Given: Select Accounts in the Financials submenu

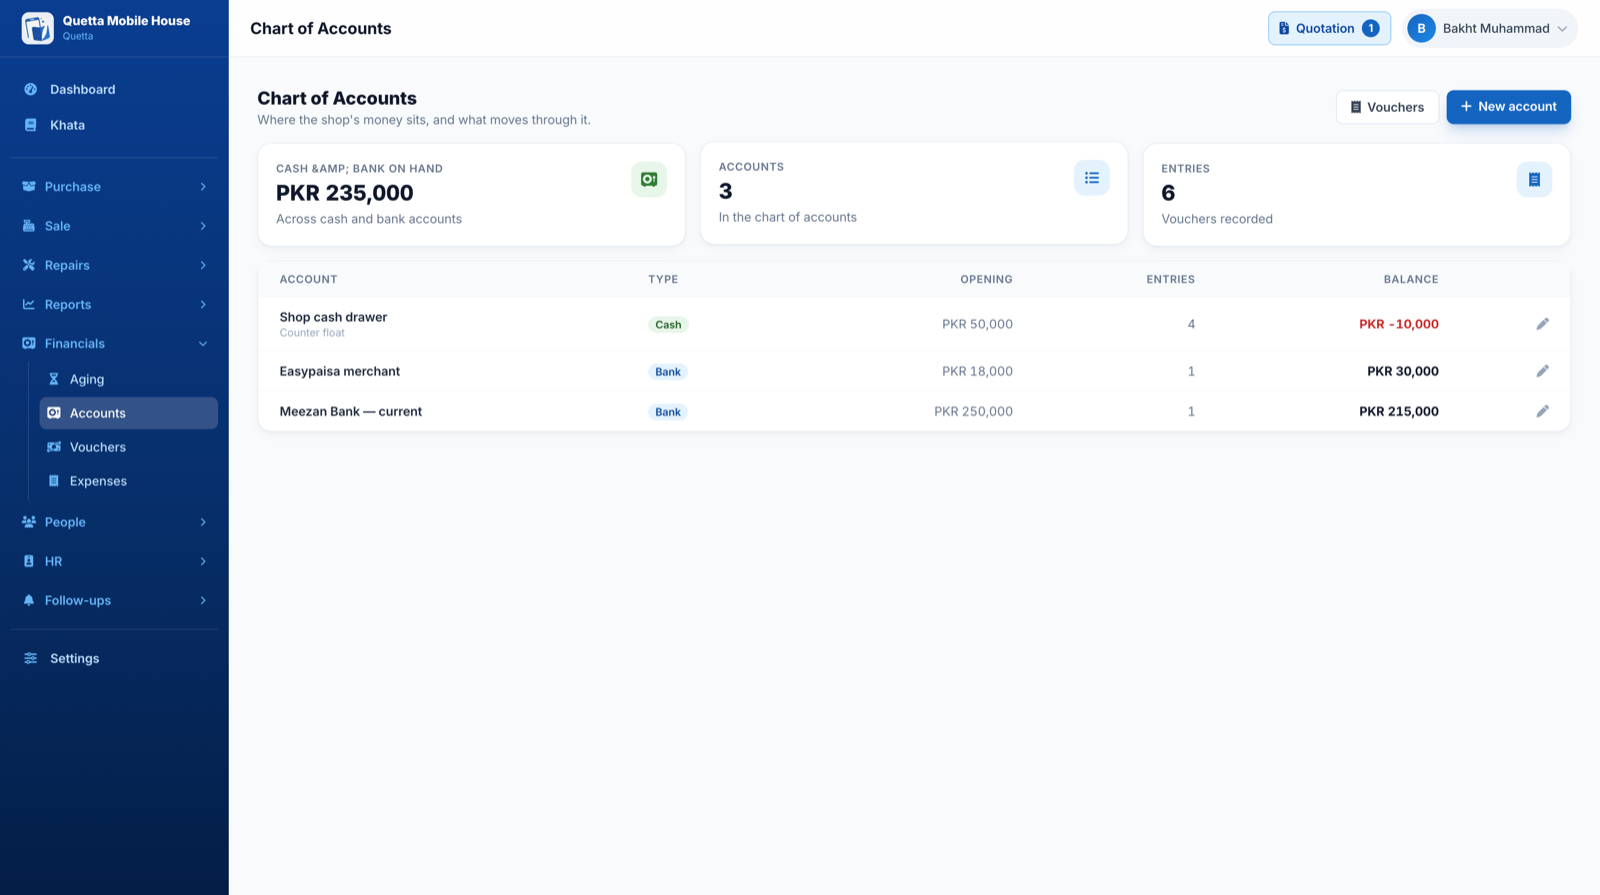Looking at the screenshot, I should click(128, 413).
